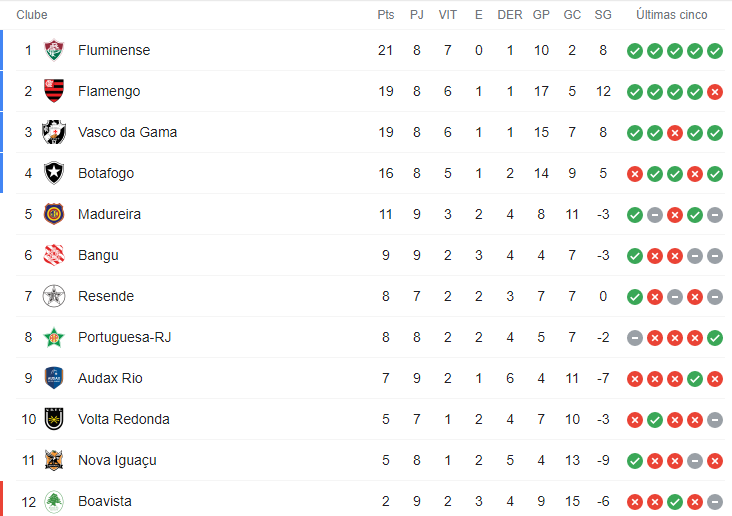The width and height of the screenshot is (732, 516).
Task: Click the SG column header
Action: [x=603, y=15]
